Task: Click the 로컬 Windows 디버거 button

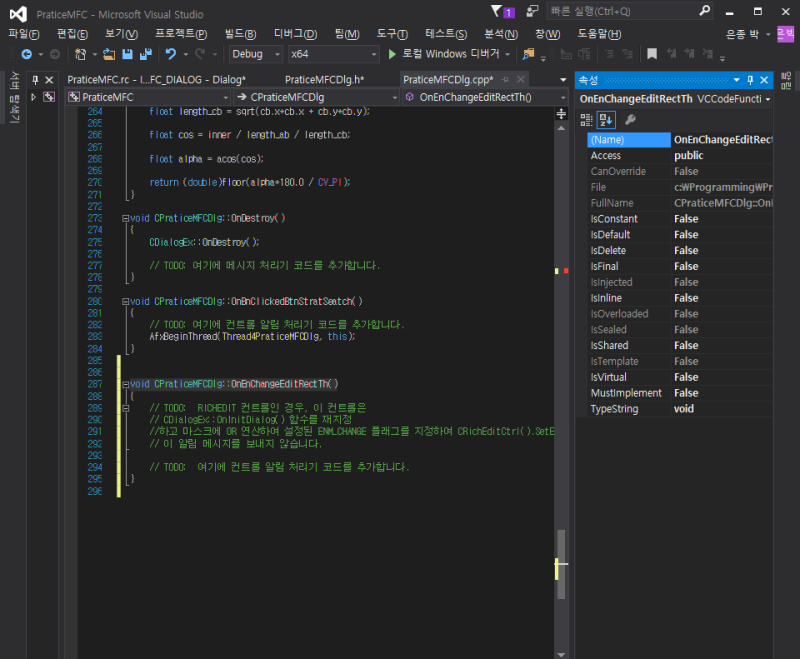Action: pyautogui.click(x=443, y=54)
